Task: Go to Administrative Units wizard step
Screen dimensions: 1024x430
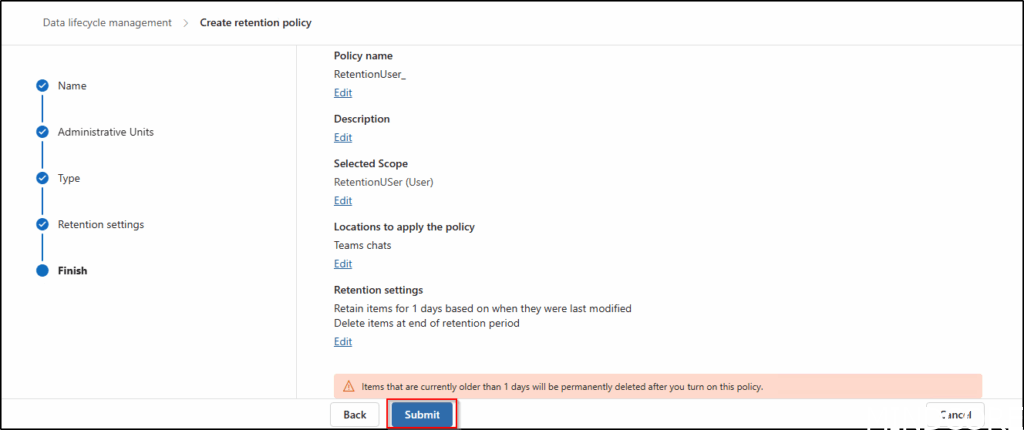Action: tap(106, 132)
